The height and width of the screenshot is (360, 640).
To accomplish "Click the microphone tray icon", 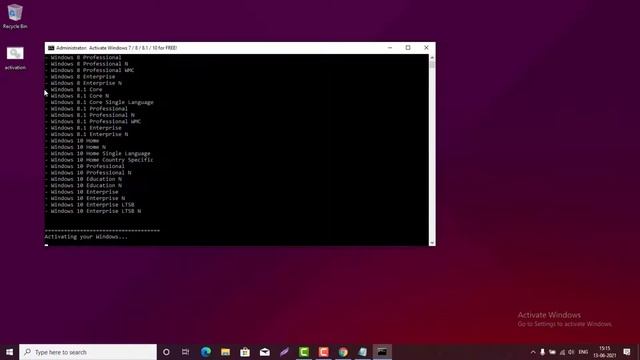I will coord(542,352).
